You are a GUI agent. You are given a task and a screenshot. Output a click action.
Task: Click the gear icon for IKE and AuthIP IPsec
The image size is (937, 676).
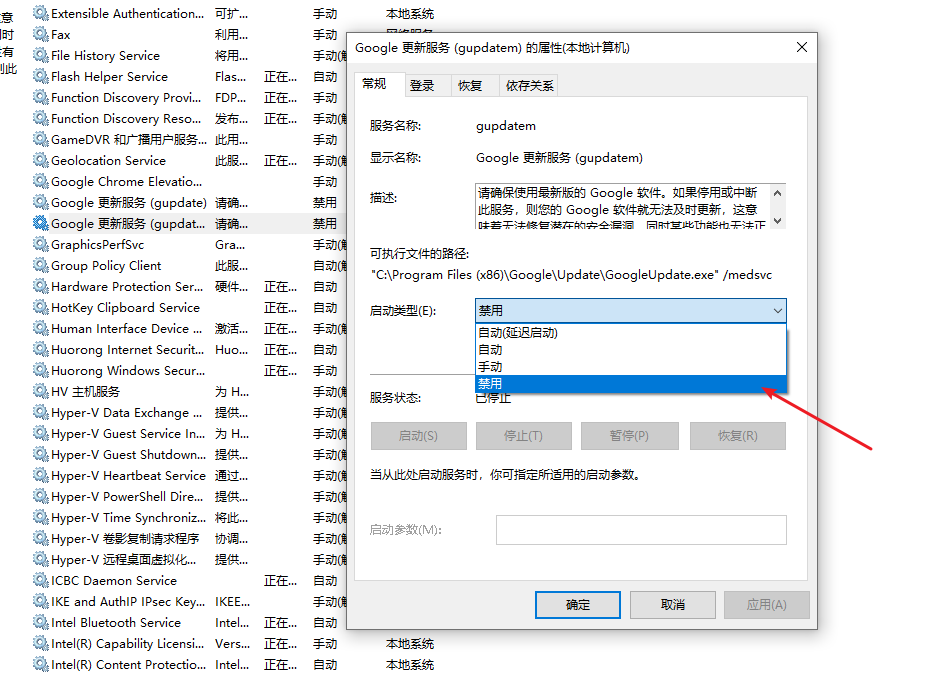(41, 602)
